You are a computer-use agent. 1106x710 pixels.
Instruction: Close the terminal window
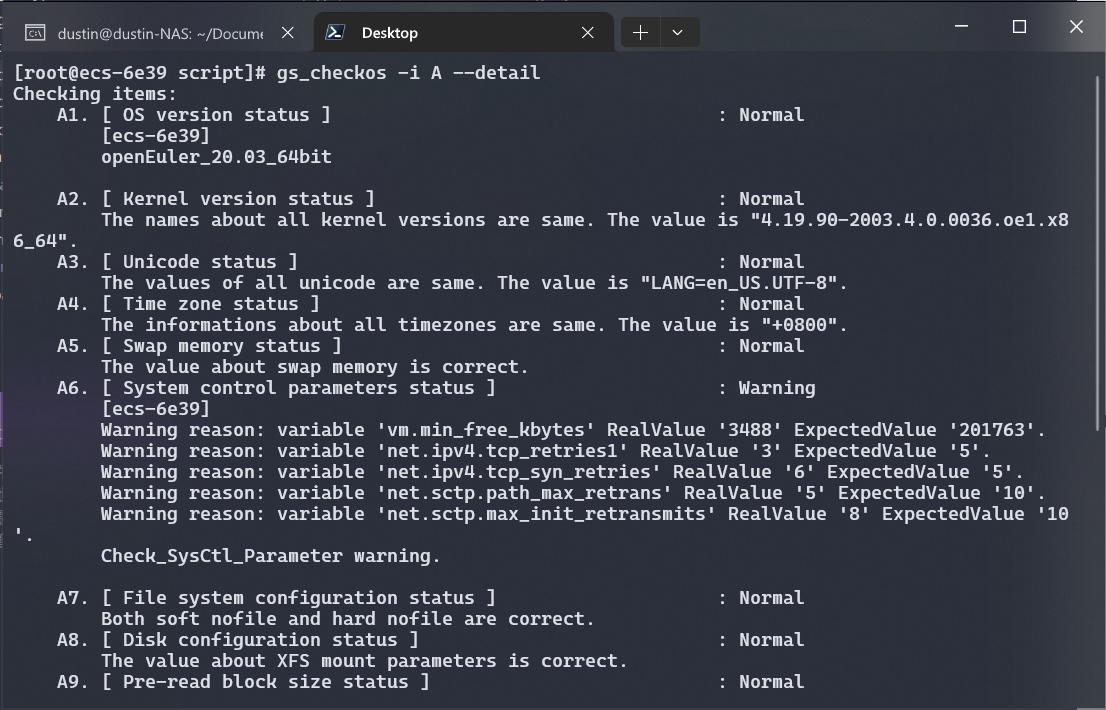[1076, 27]
